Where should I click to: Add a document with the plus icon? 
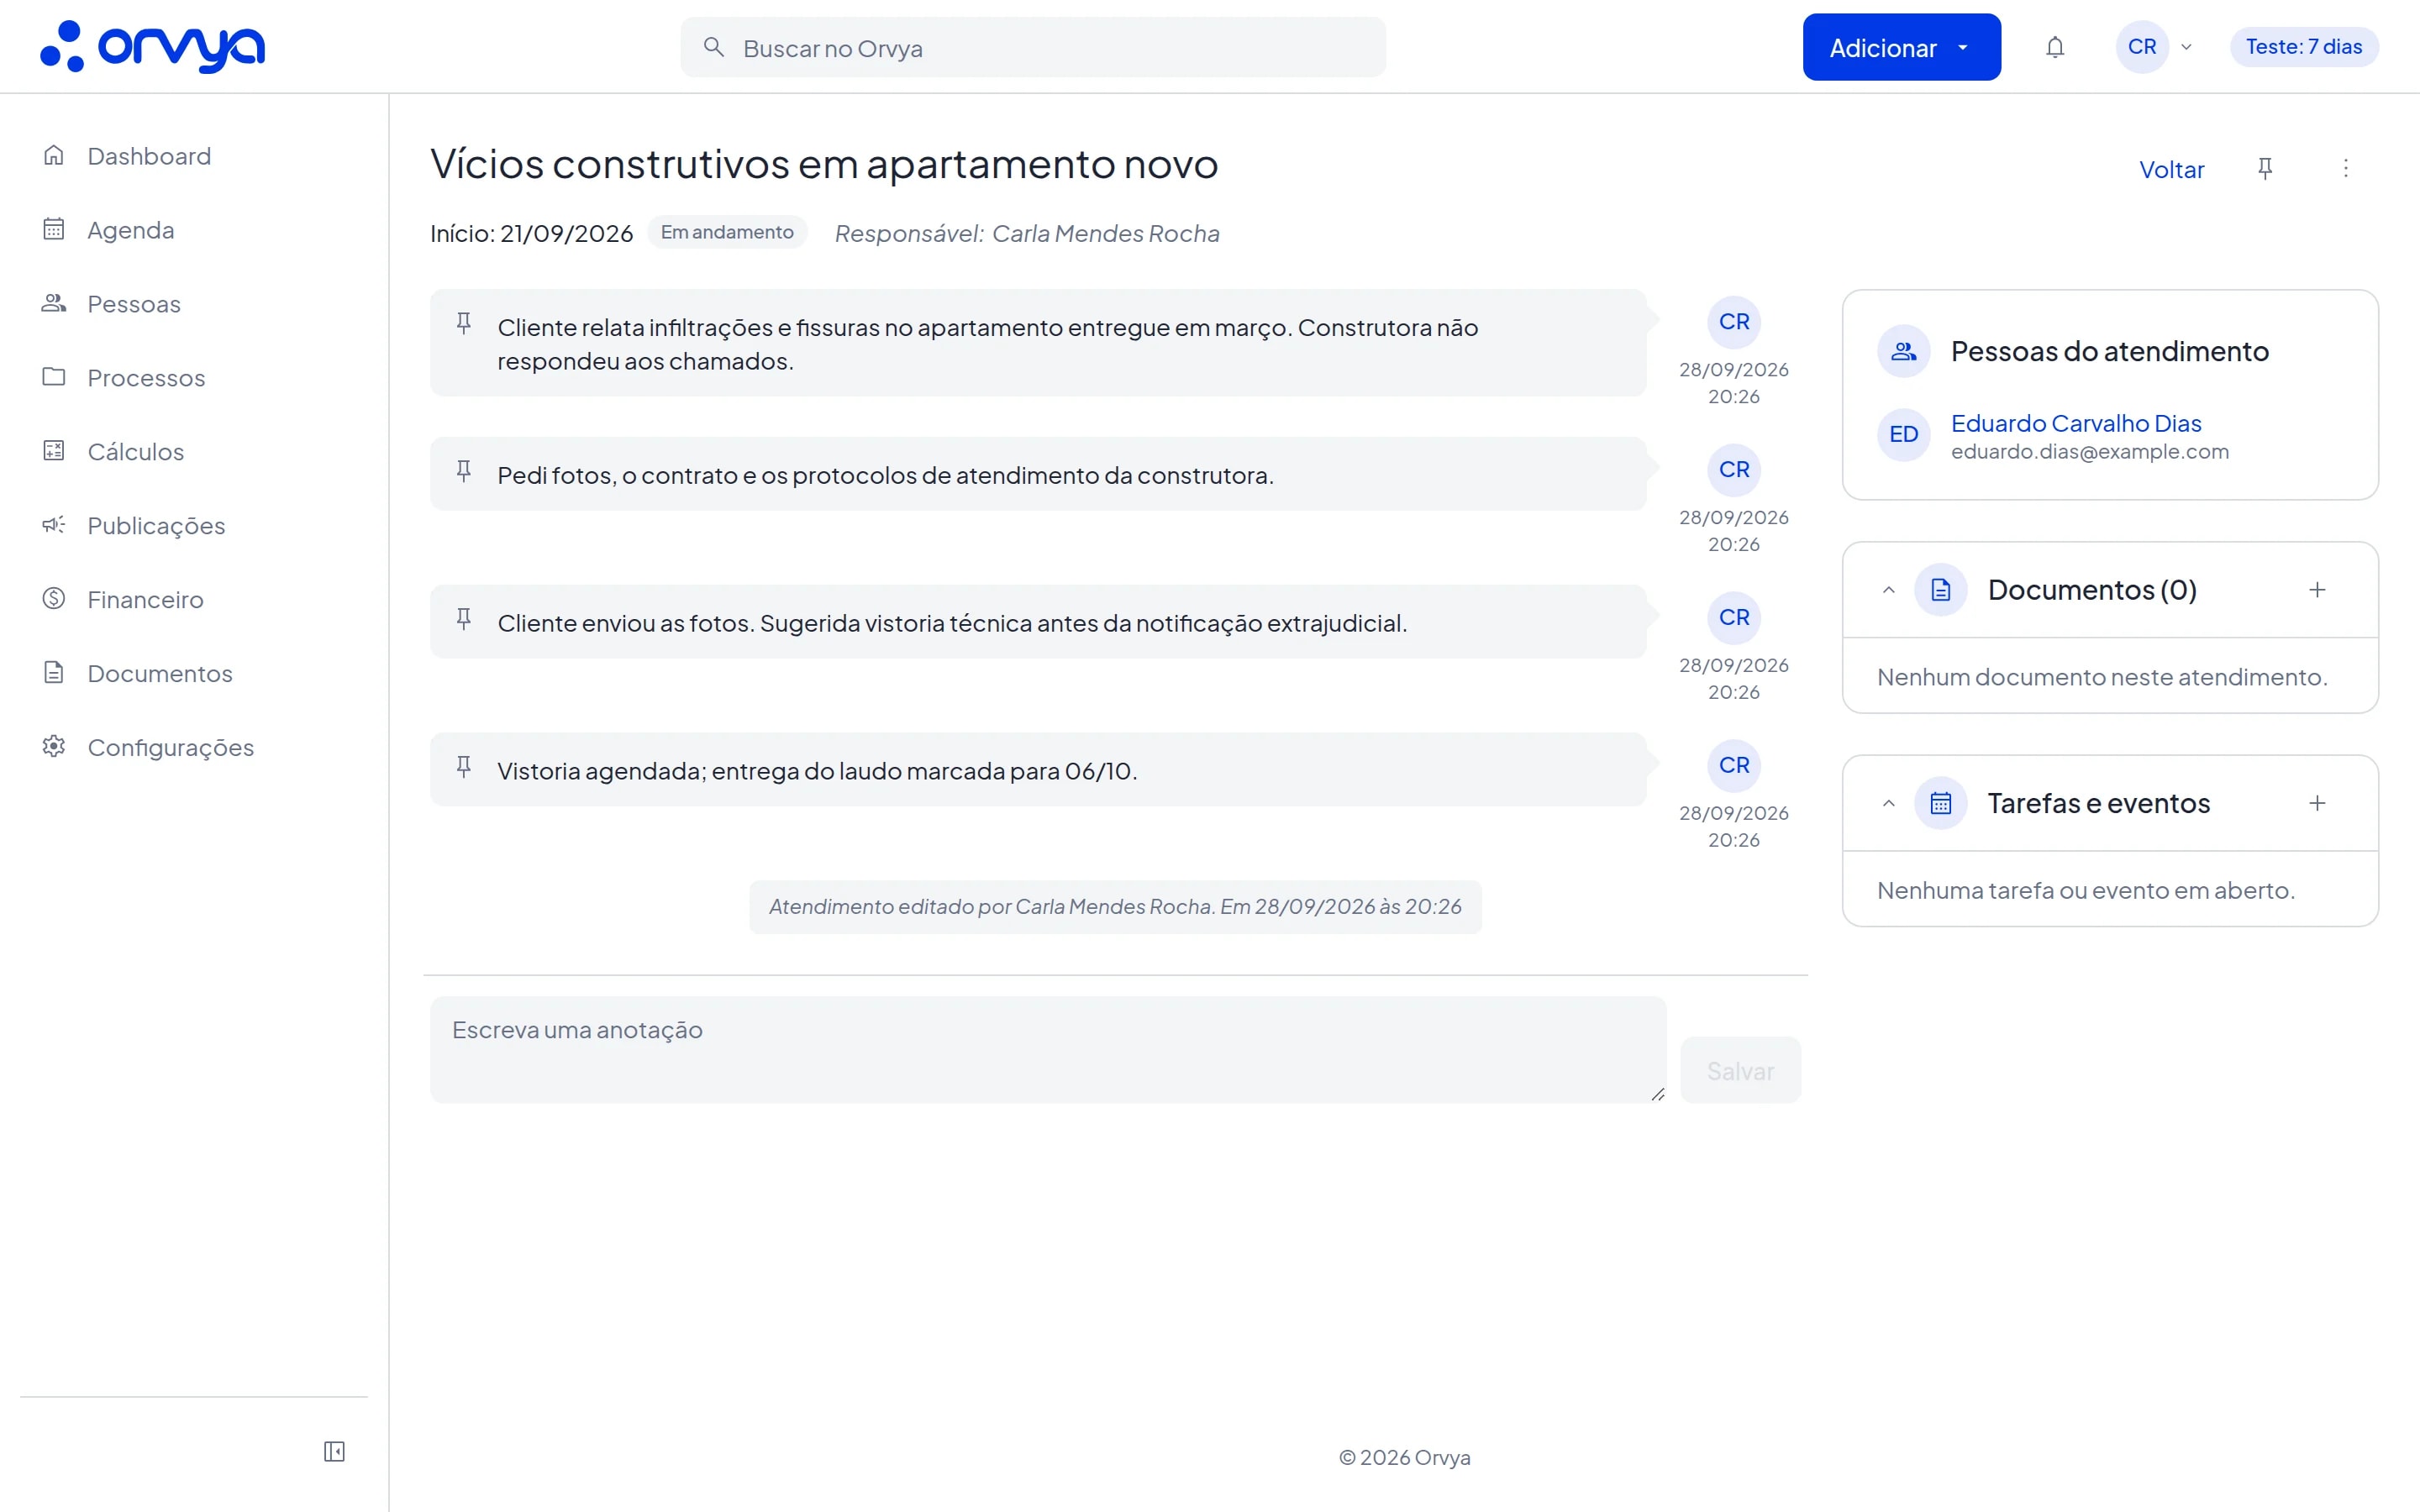[x=2317, y=590]
